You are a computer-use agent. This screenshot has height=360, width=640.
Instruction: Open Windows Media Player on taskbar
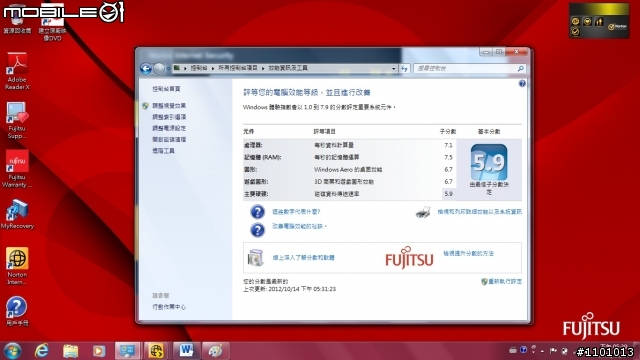(x=98, y=351)
